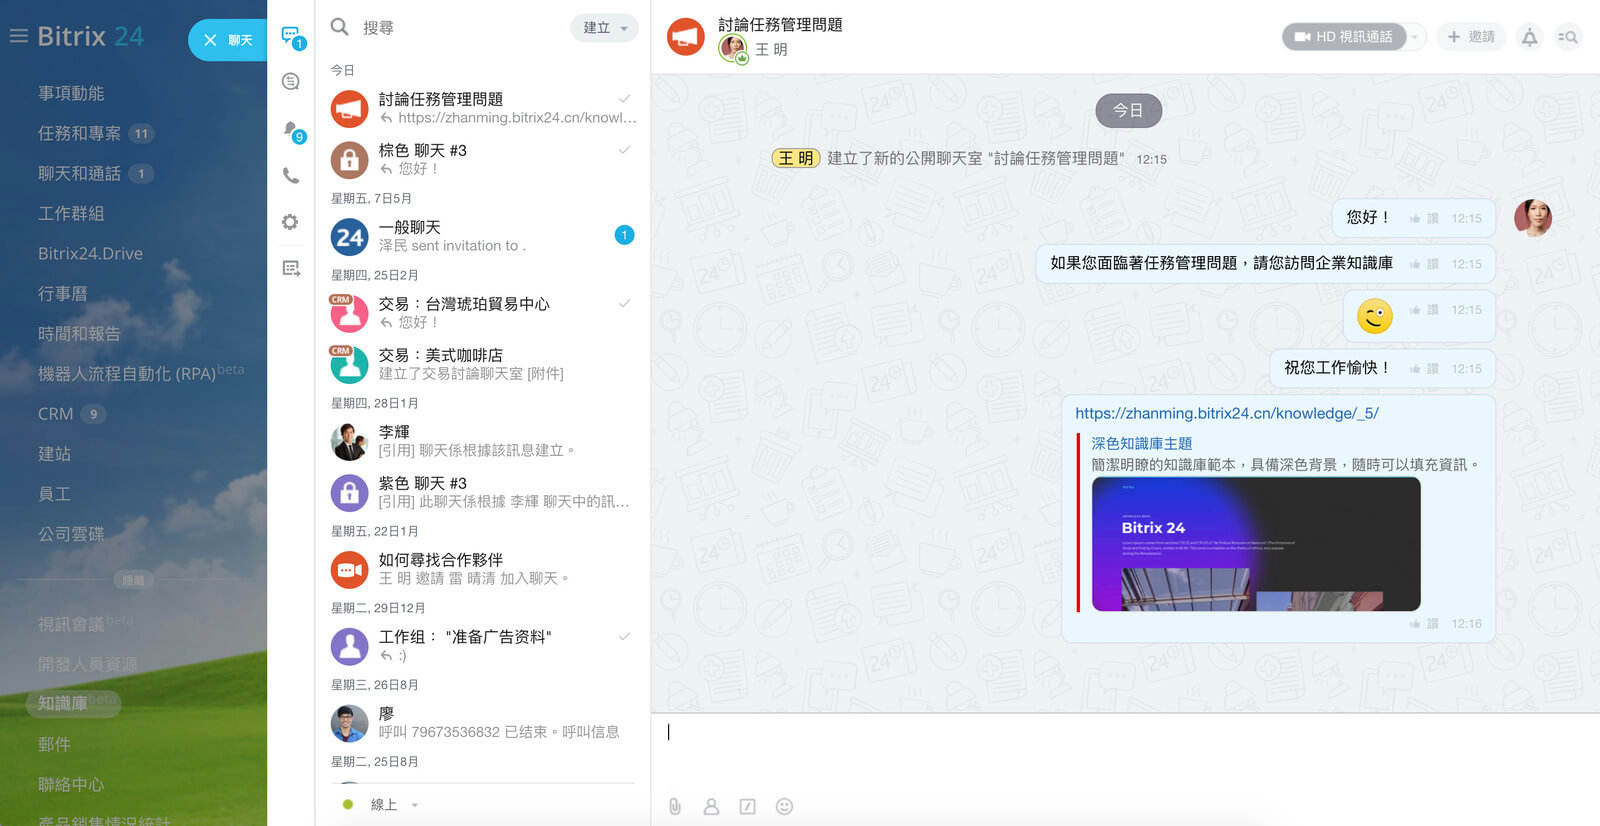Open 工作组： "准备广告资料" chat
The width and height of the screenshot is (1600, 826).
[484, 646]
